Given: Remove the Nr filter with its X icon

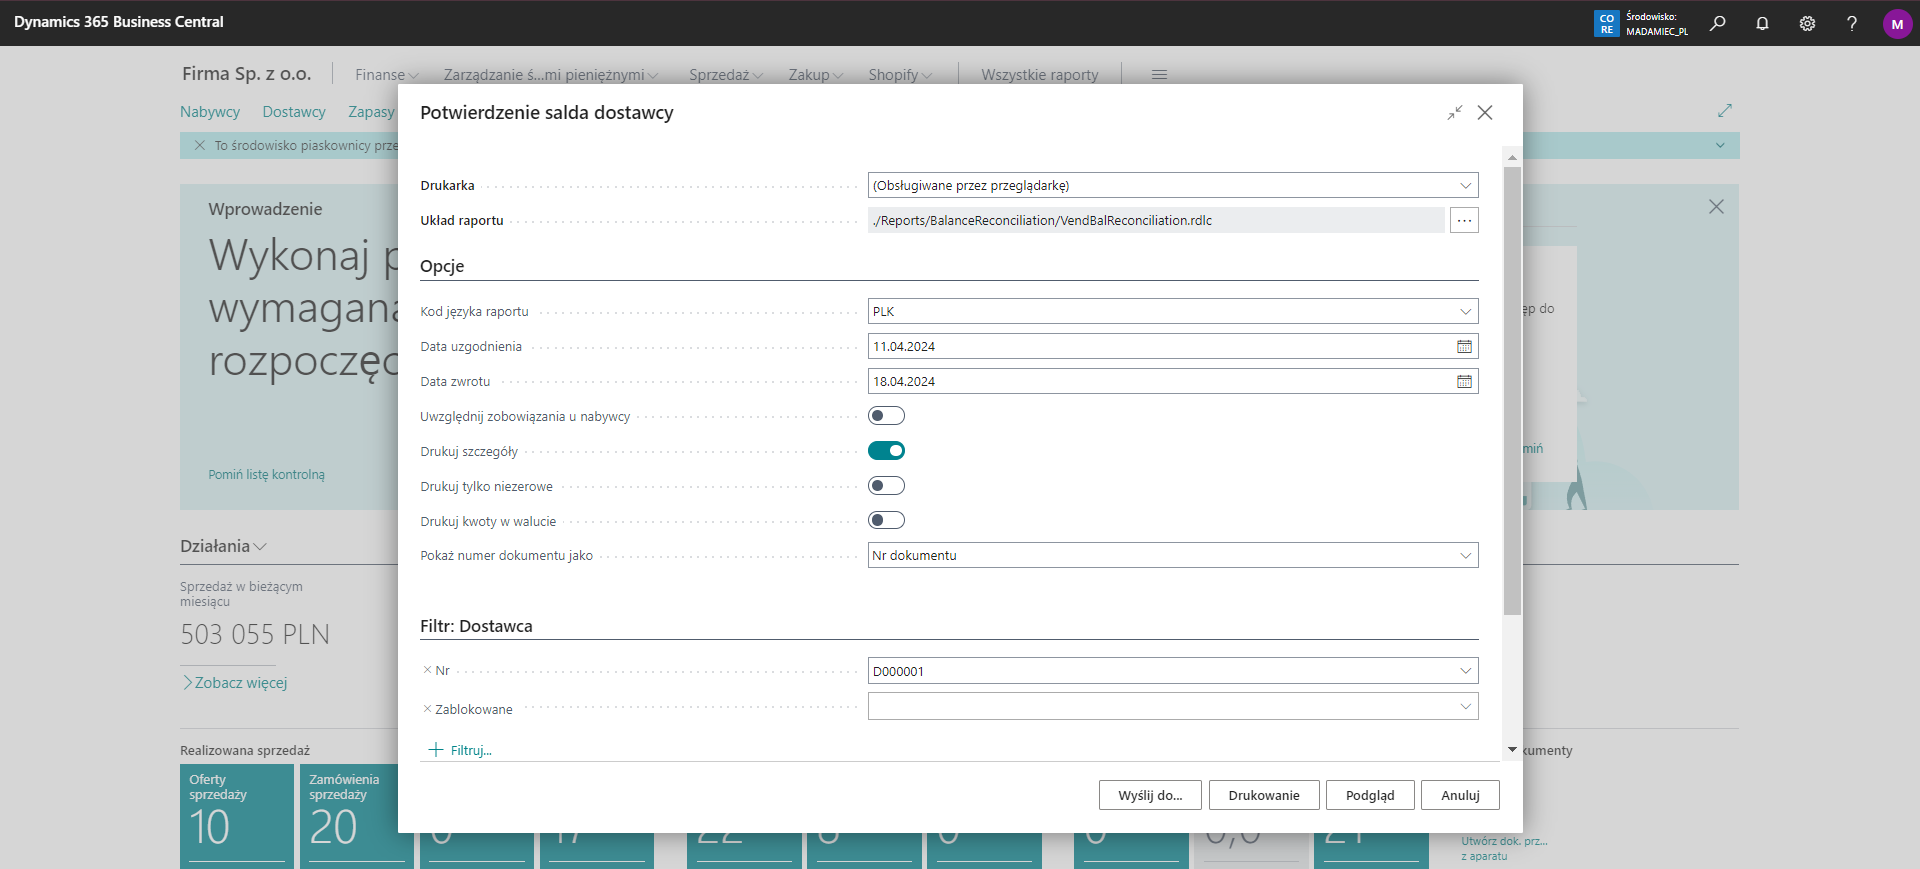Looking at the screenshot, I should (427, 670).
